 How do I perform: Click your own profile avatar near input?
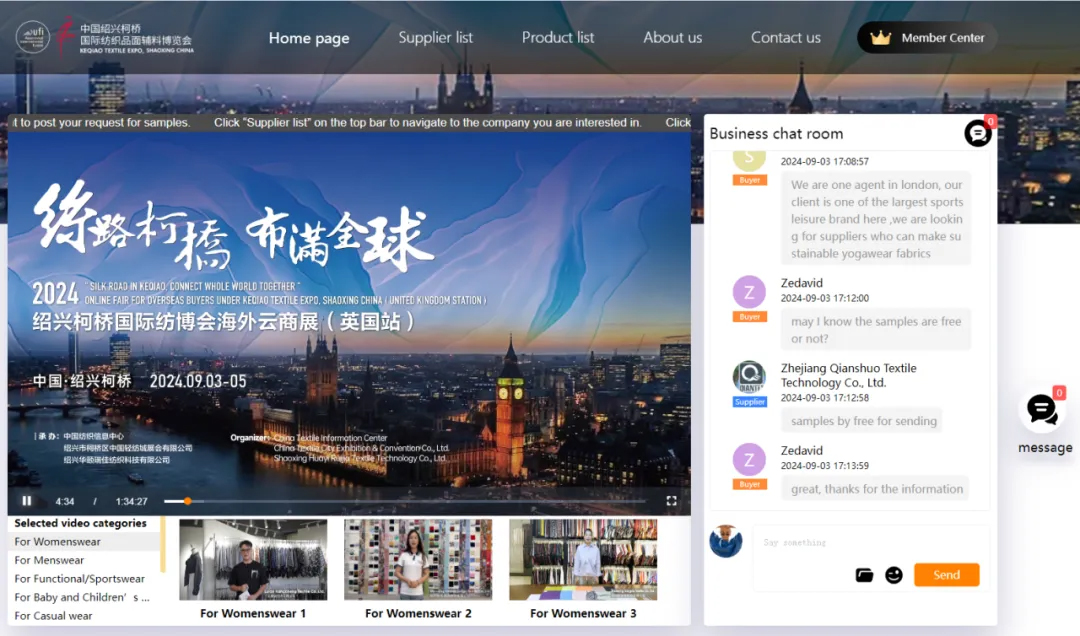(x=726, y=542)
